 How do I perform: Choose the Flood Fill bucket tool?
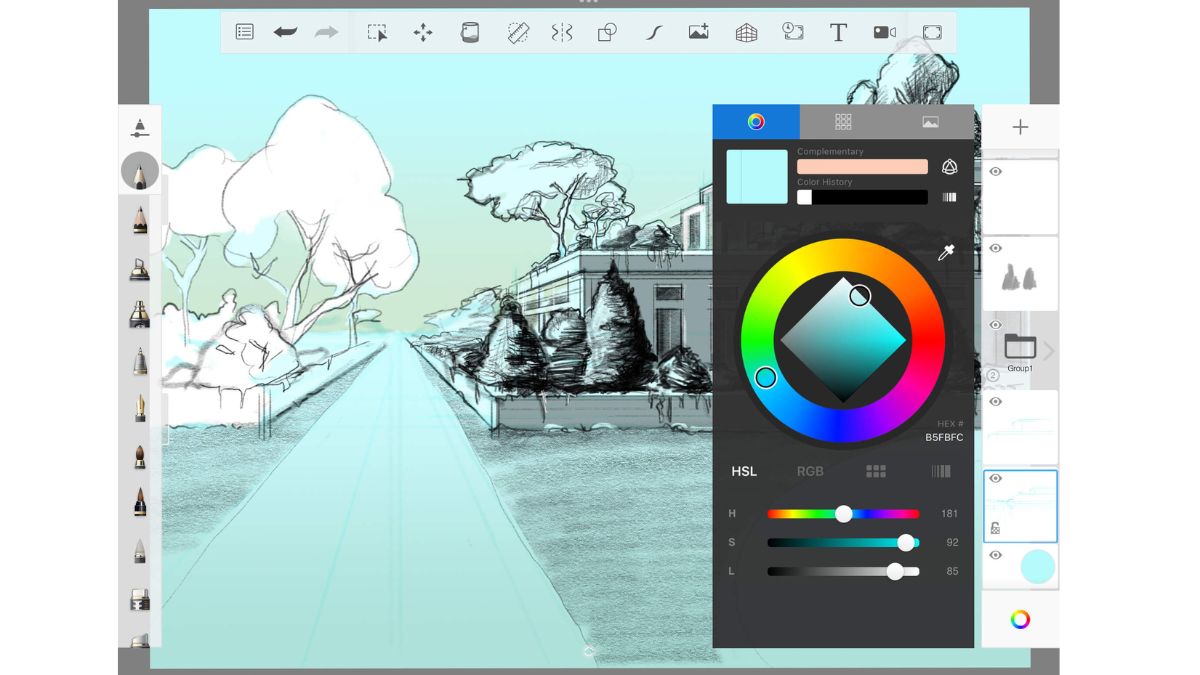coord(469,32)
